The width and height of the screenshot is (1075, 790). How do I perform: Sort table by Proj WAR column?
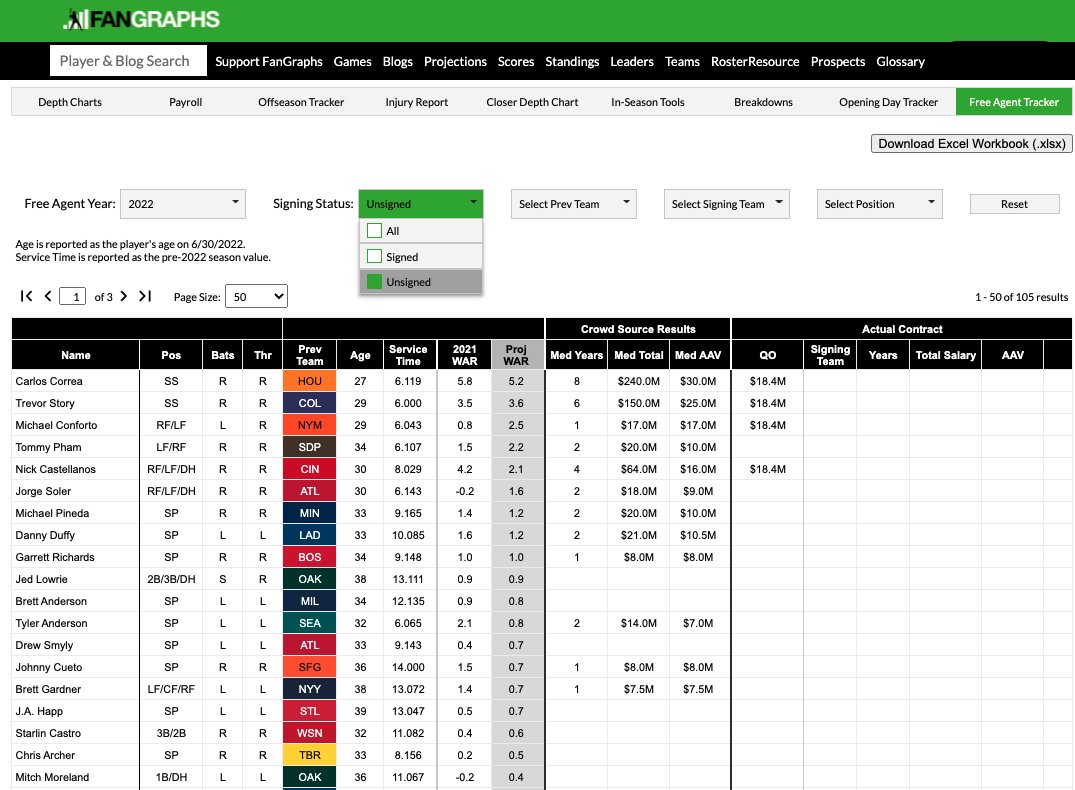point(516,355)
